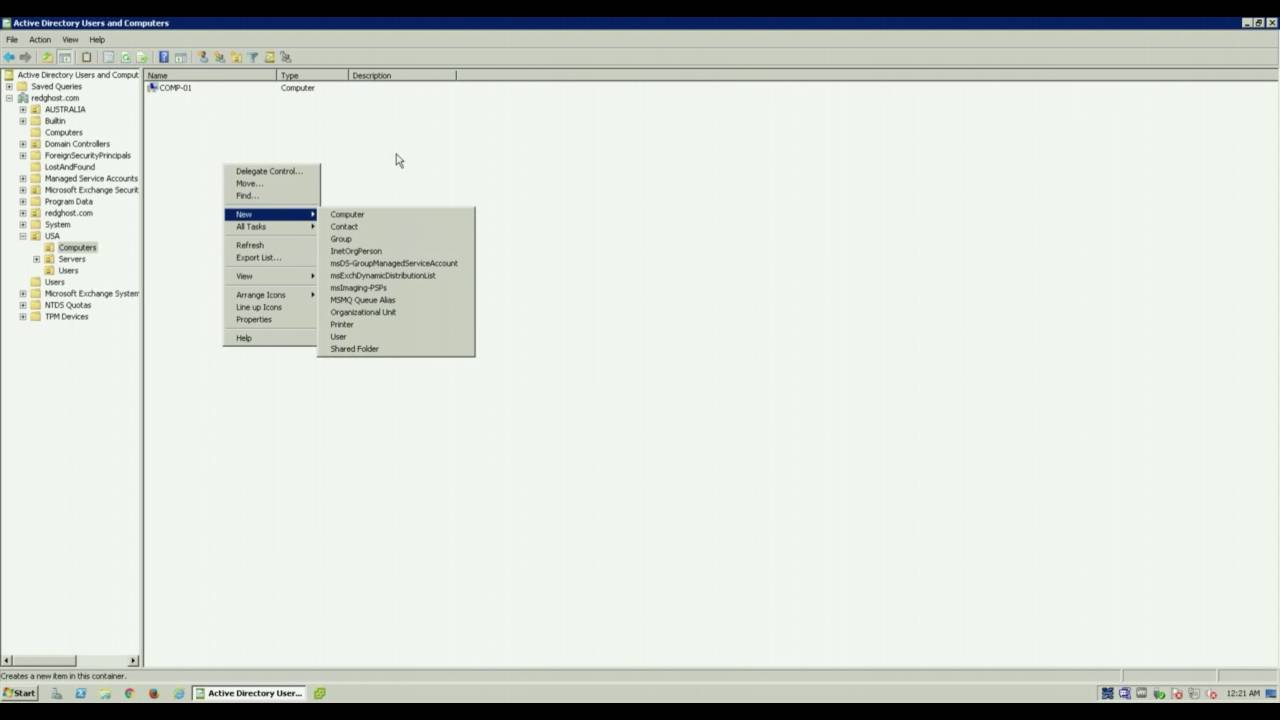
Task: Click the Refresh toolbar icon
Action: 125,57
